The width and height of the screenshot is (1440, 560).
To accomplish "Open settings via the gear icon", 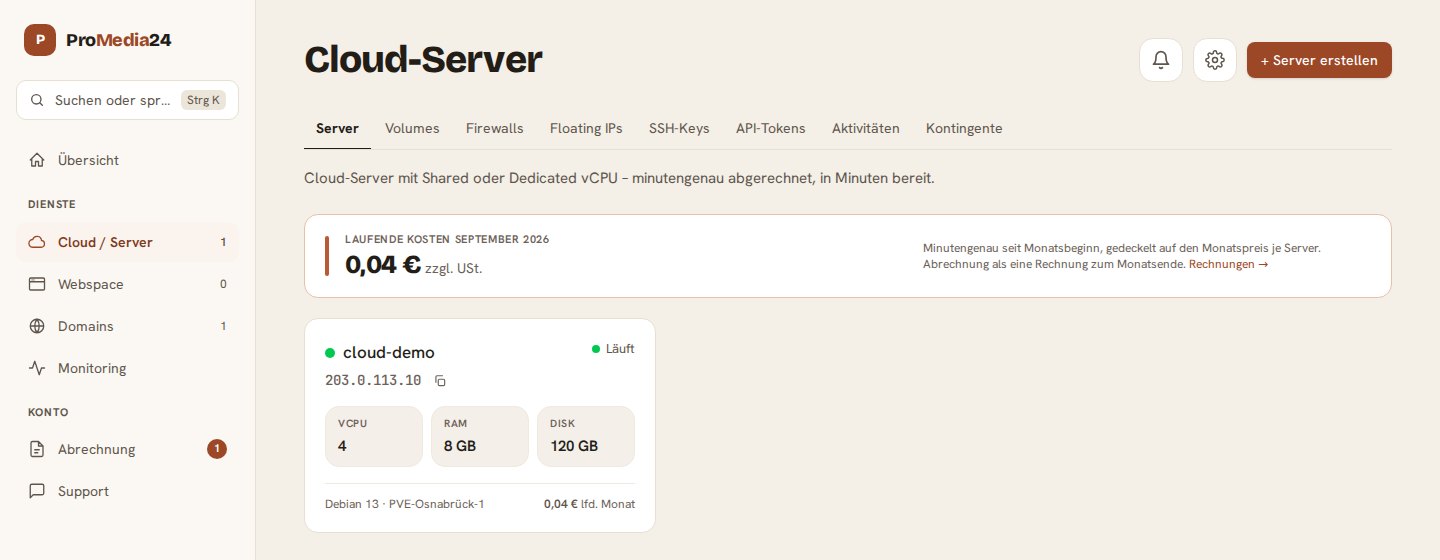I will pyautogui.click(x=1215, y=60).
